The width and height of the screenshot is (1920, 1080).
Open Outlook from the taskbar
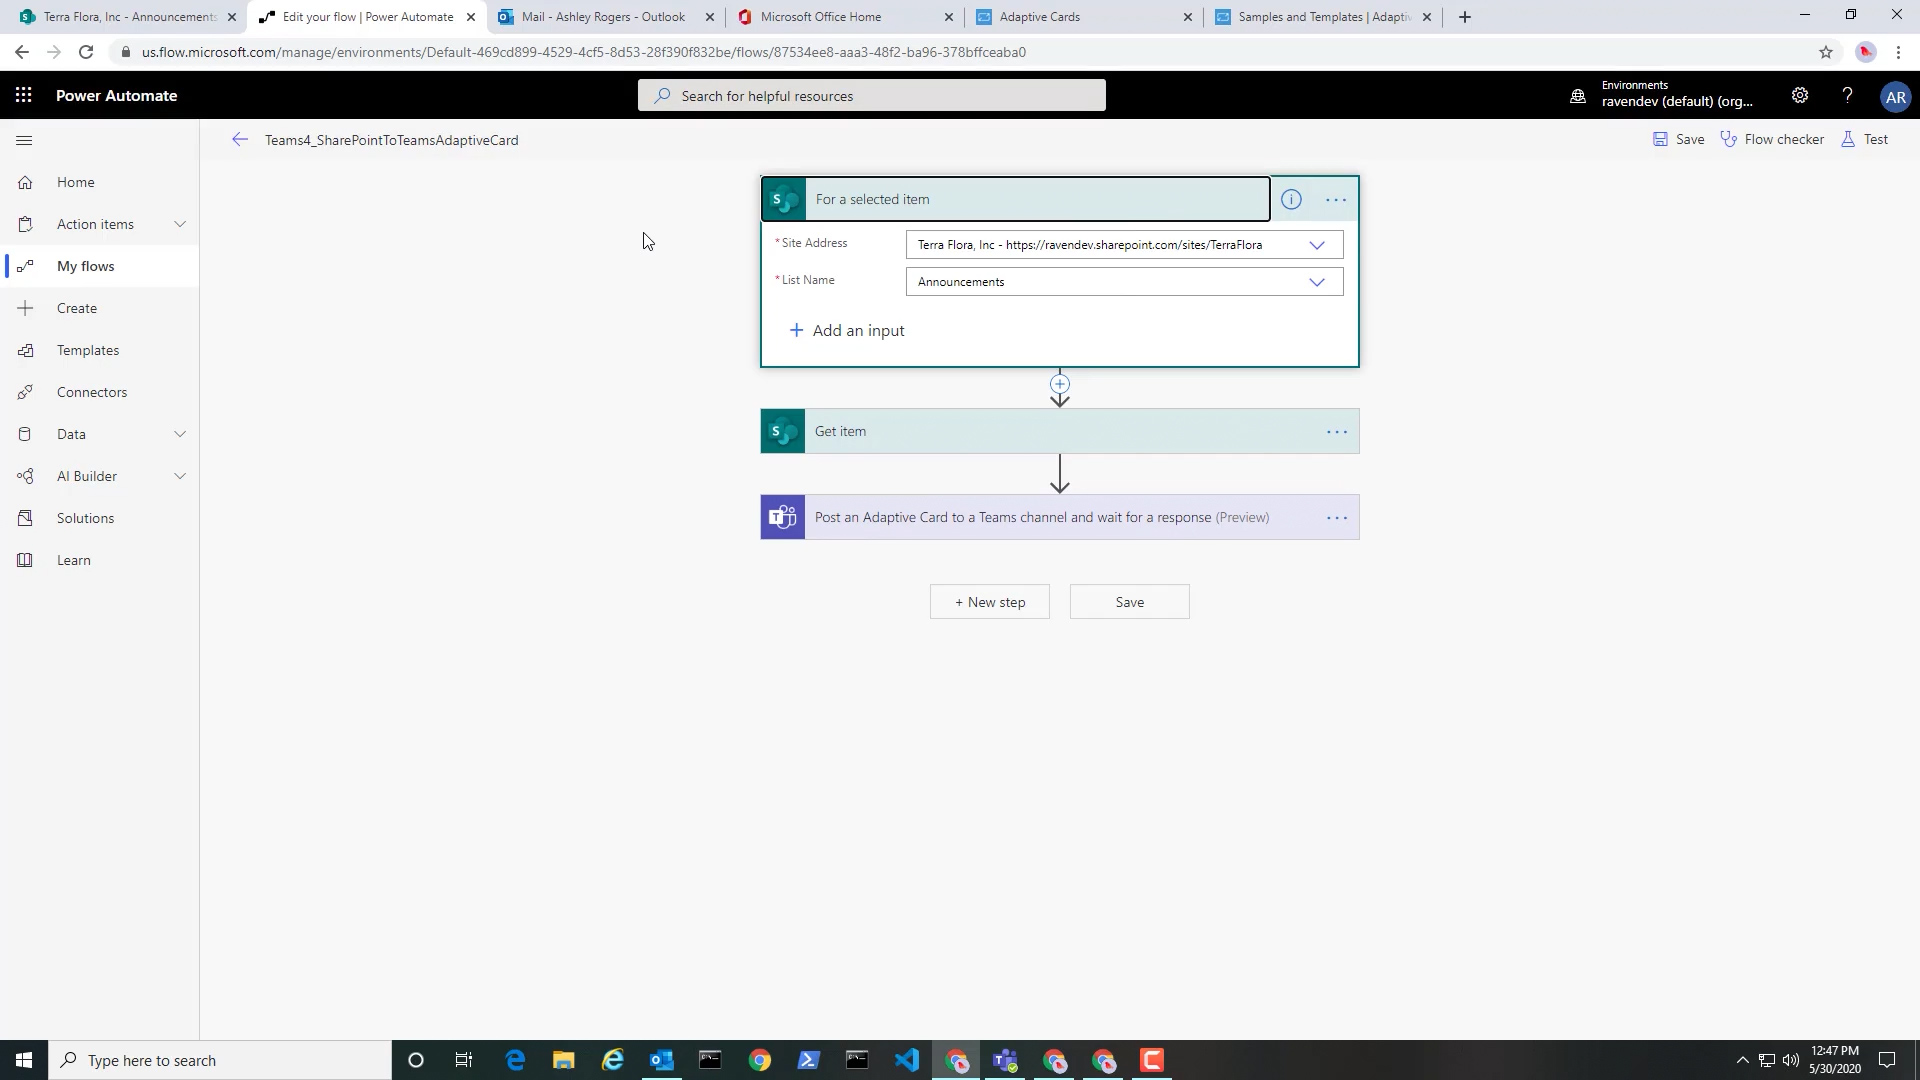point(662,1060)
